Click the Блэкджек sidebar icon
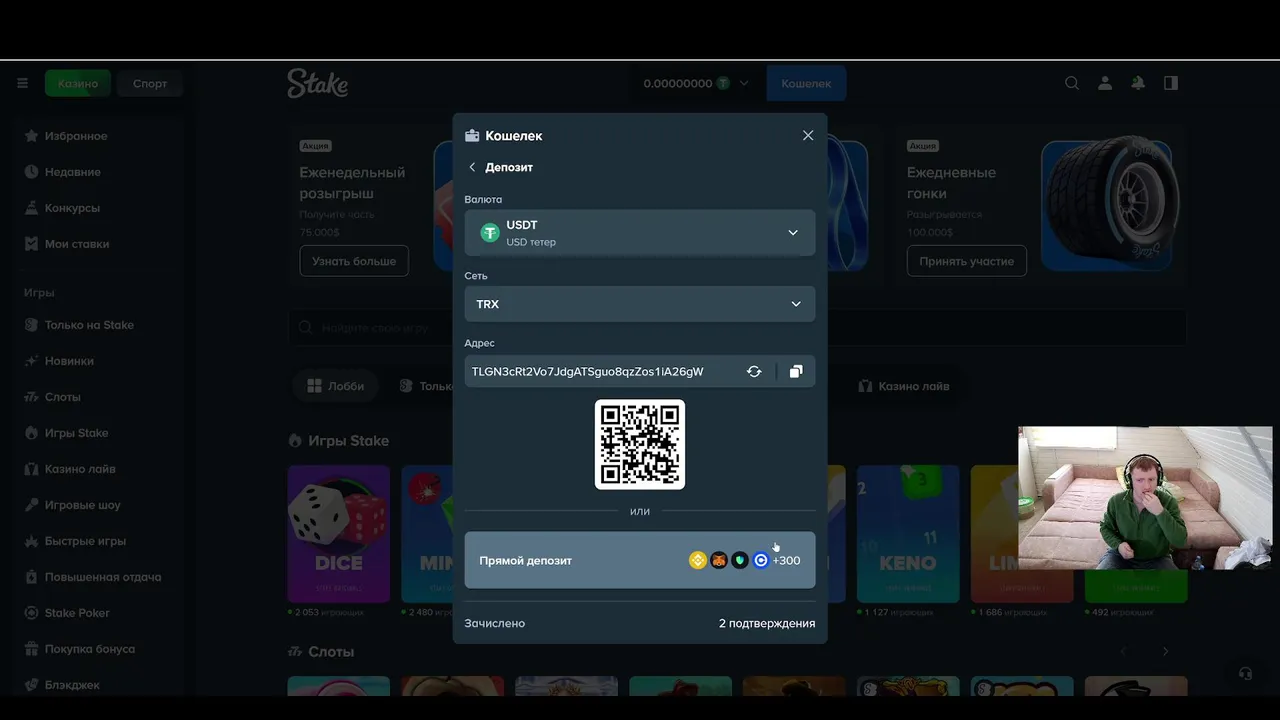This screenshot has width=1280, height=720. 31,685
